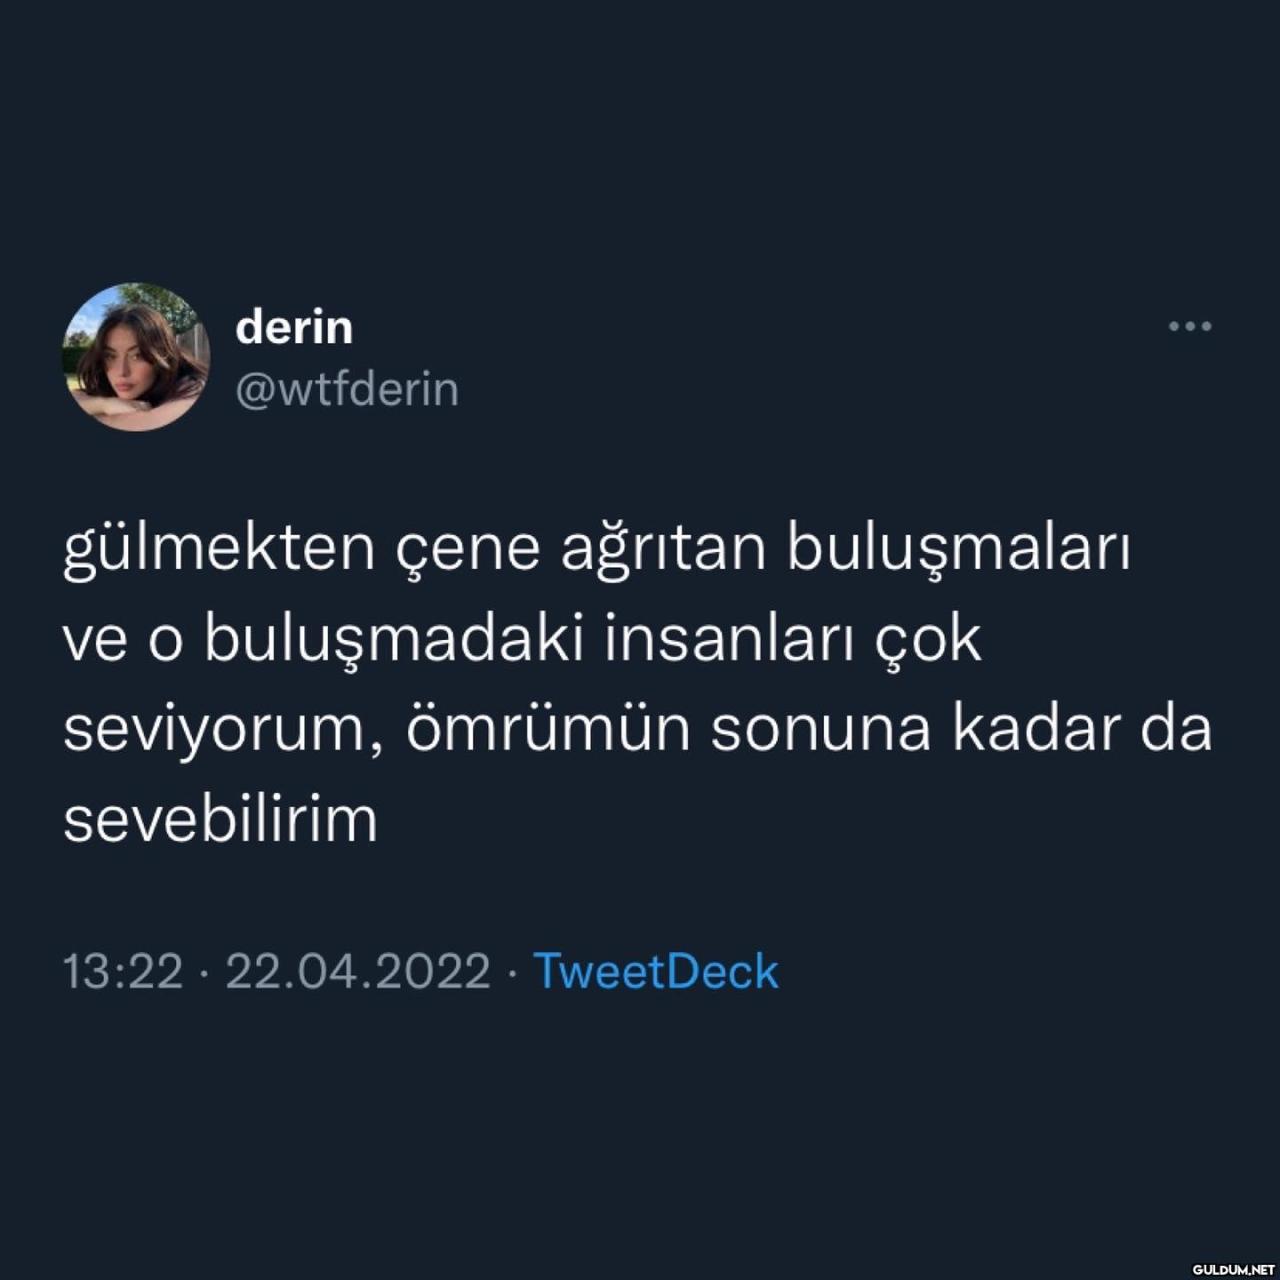
Task: Click the phrase çene ağrıtan
Action: click(582, 552)
